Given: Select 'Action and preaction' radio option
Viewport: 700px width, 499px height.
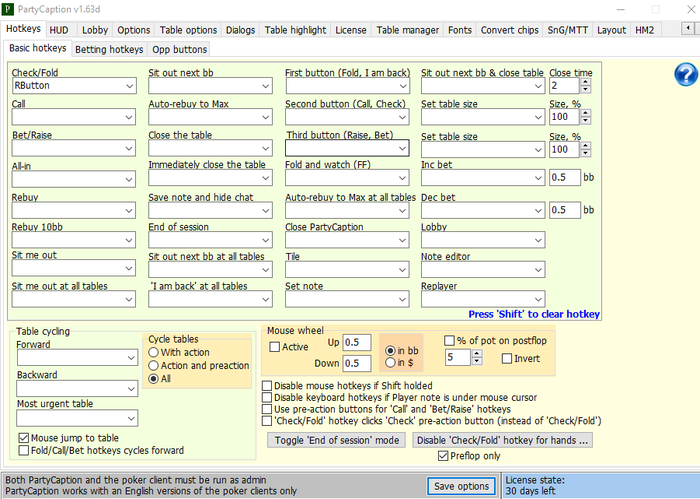Looking at the screenshot, I should pos(154,365).
